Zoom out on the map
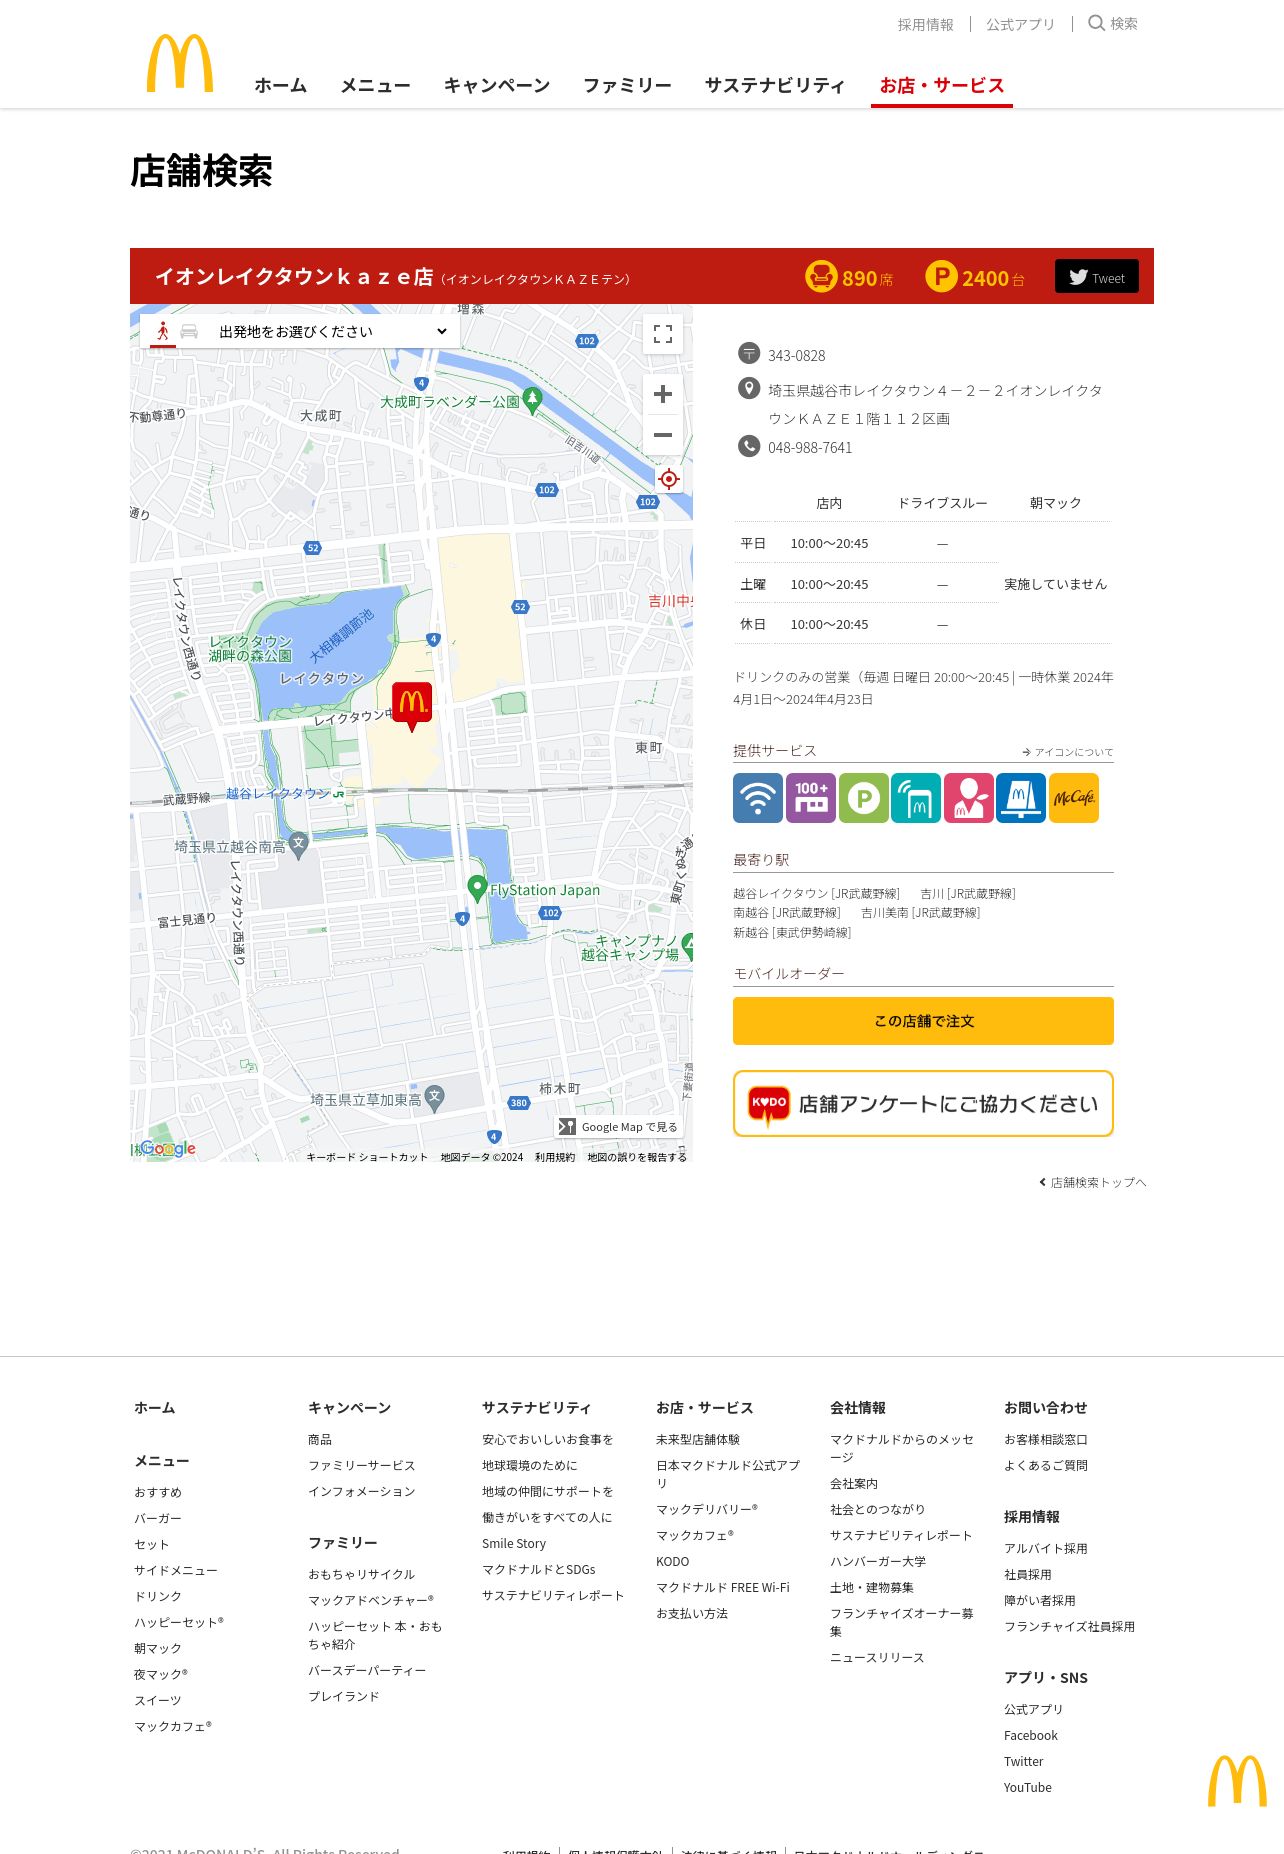Screen dimensions: 1284x1854 (x=663, y=435)
